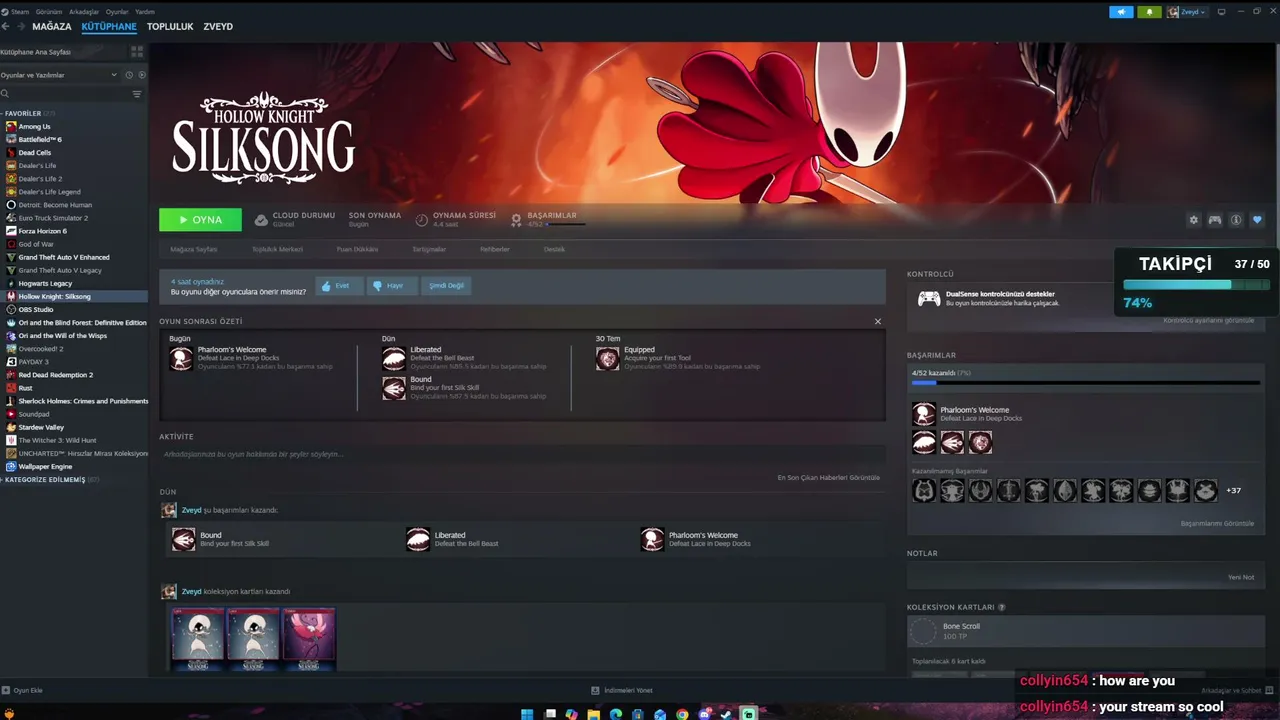Image resolution: width=1280 pixels, height=720 pixels.
Task: Sort library by recent activity clock icon
Action: [x=129, y=75]
